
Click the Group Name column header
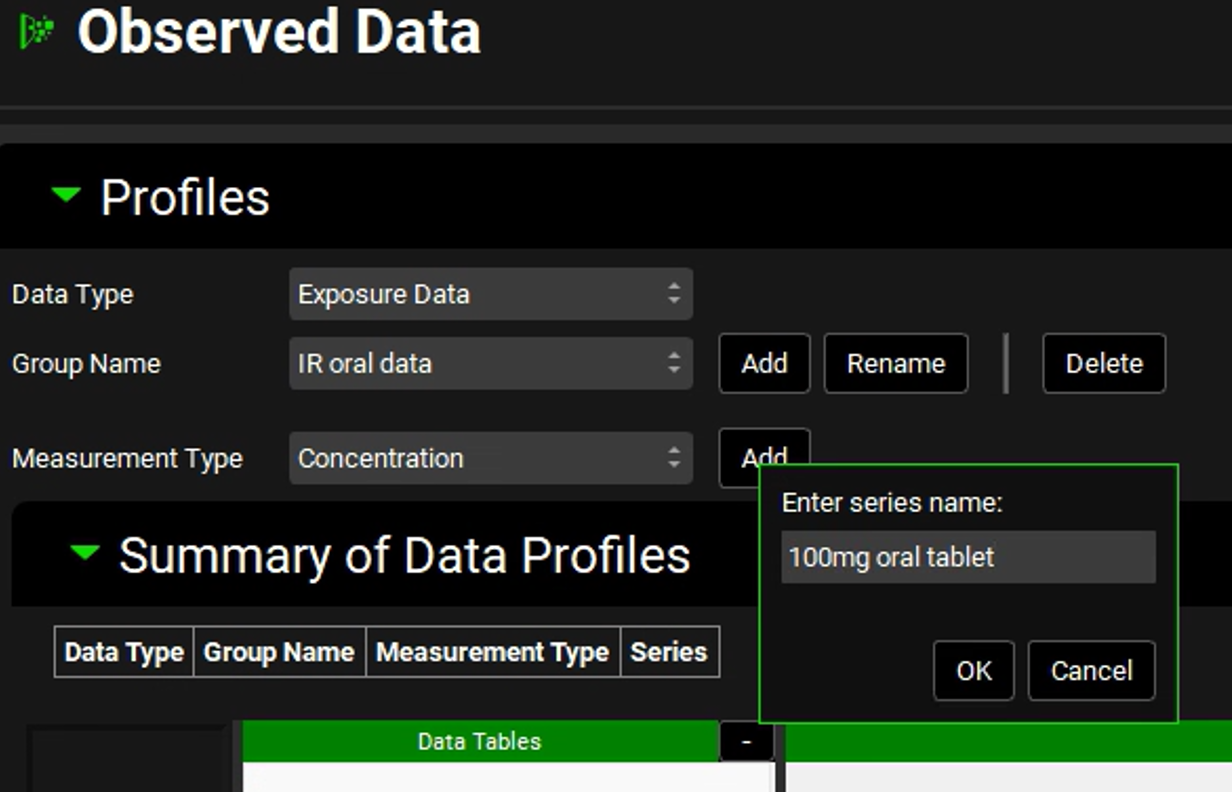[x=279, y=652]
